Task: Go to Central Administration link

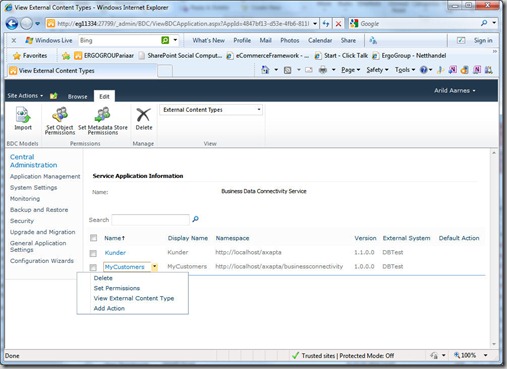Action: [x=33, y=161]
